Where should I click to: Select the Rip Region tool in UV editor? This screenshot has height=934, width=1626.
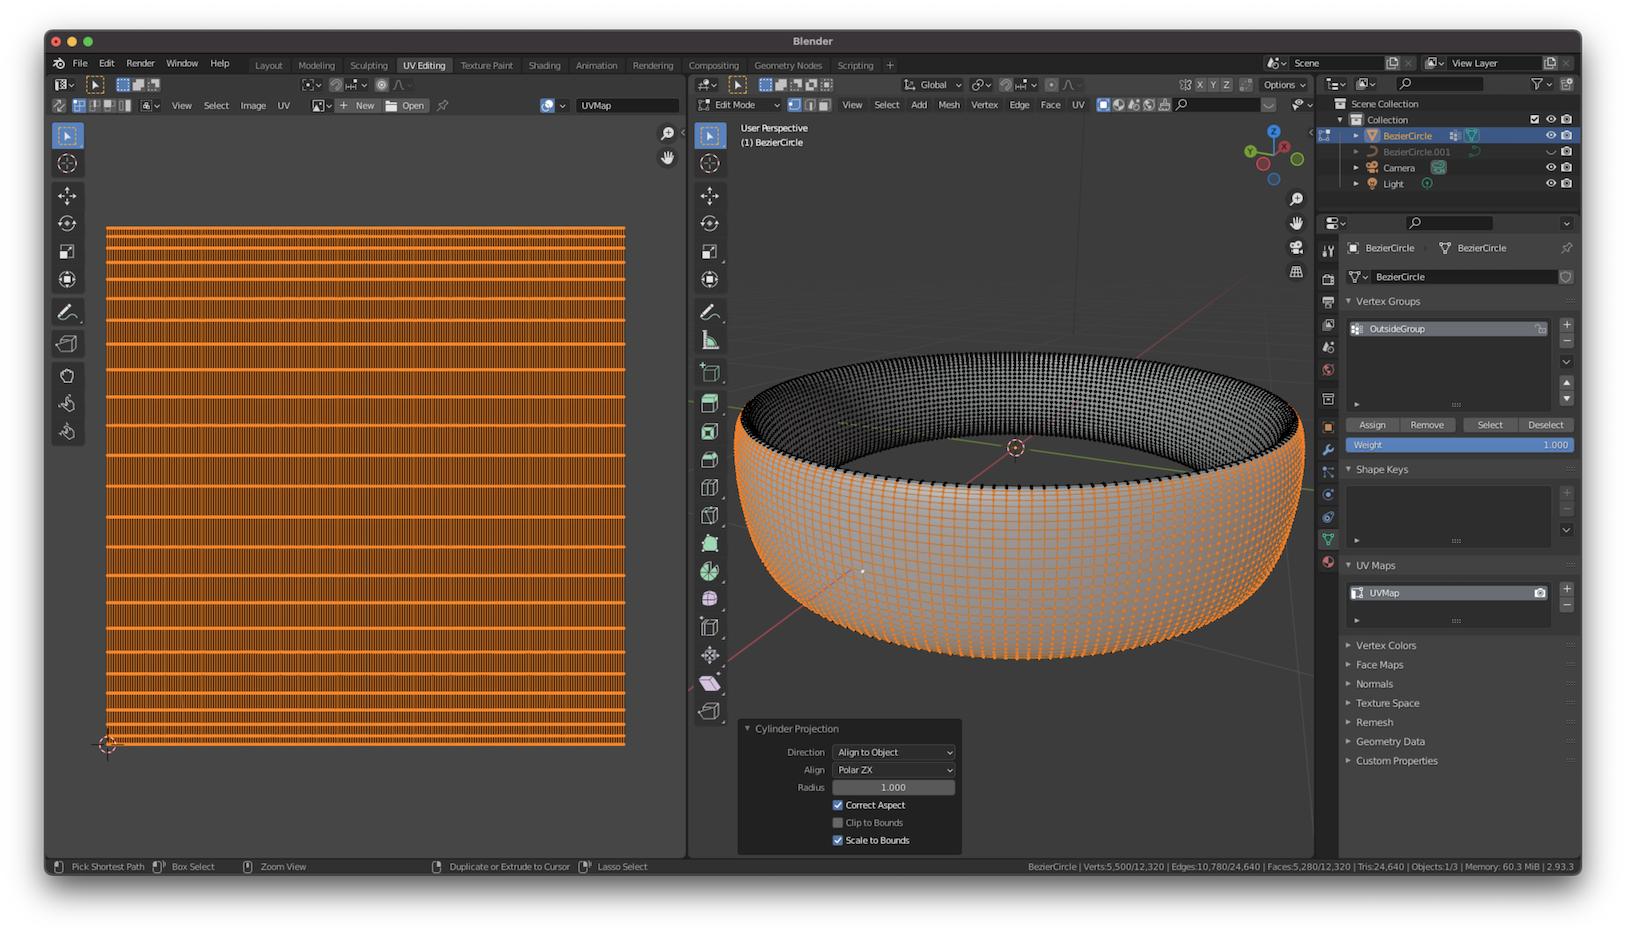click(67, 344)
